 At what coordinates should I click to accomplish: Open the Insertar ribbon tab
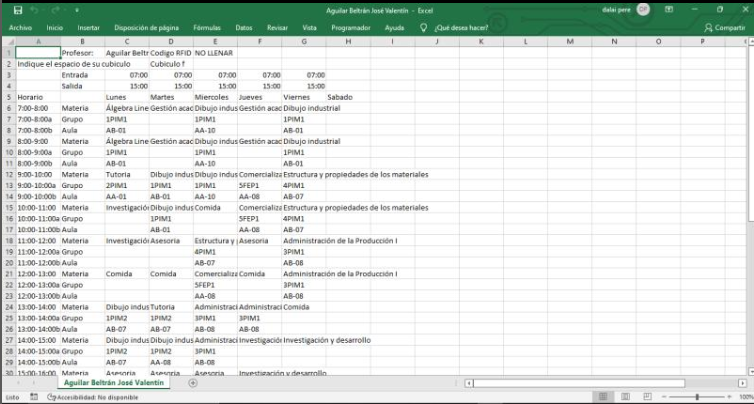[x=88, y=28]
